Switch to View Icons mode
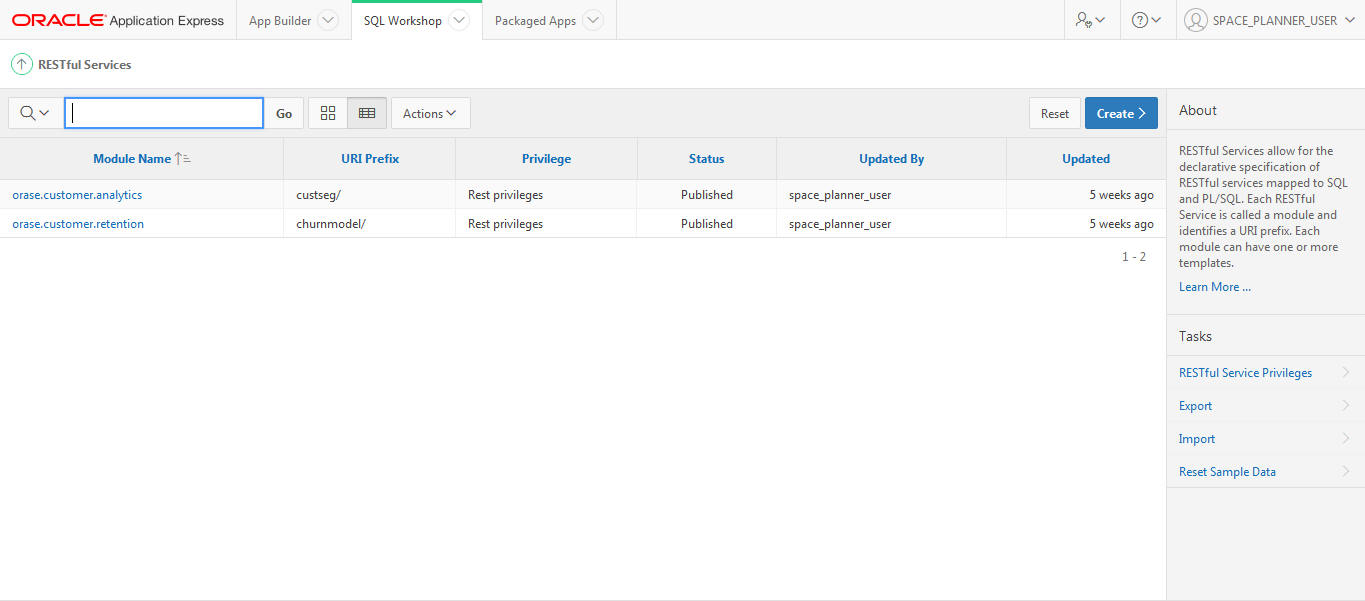This screenshot has height=601, width=1365. point(328,113)
